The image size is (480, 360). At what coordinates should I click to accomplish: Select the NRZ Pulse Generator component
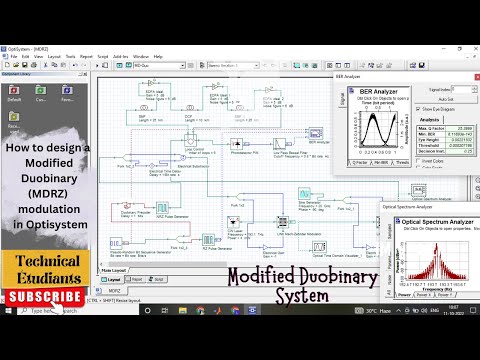(x=162, y=208)
